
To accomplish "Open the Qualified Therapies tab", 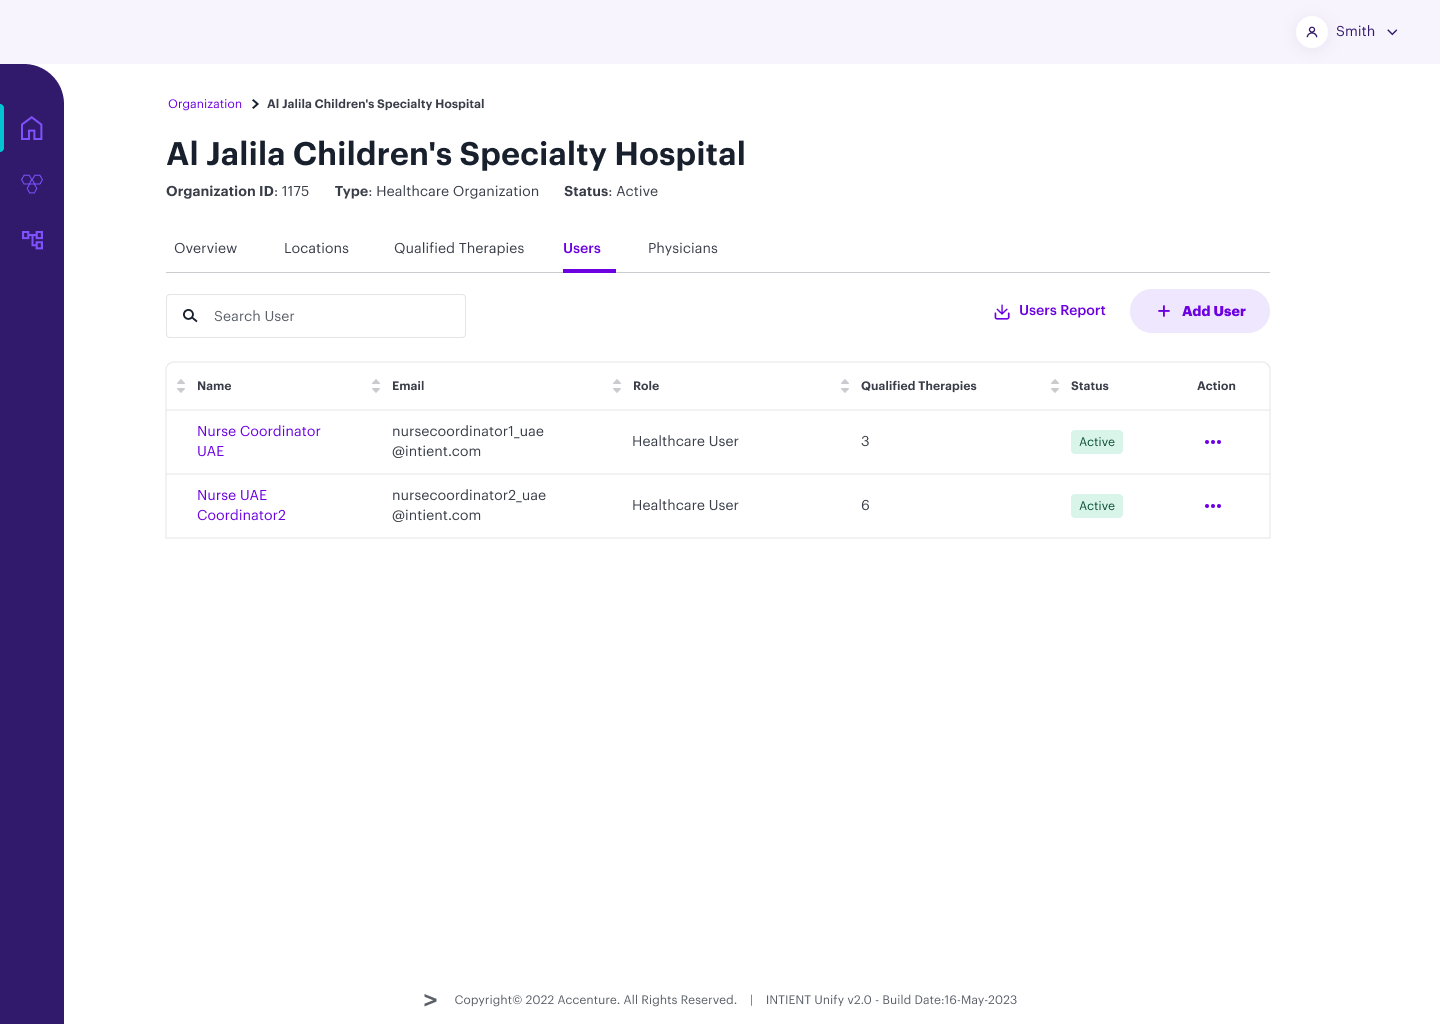I will 458,249.
